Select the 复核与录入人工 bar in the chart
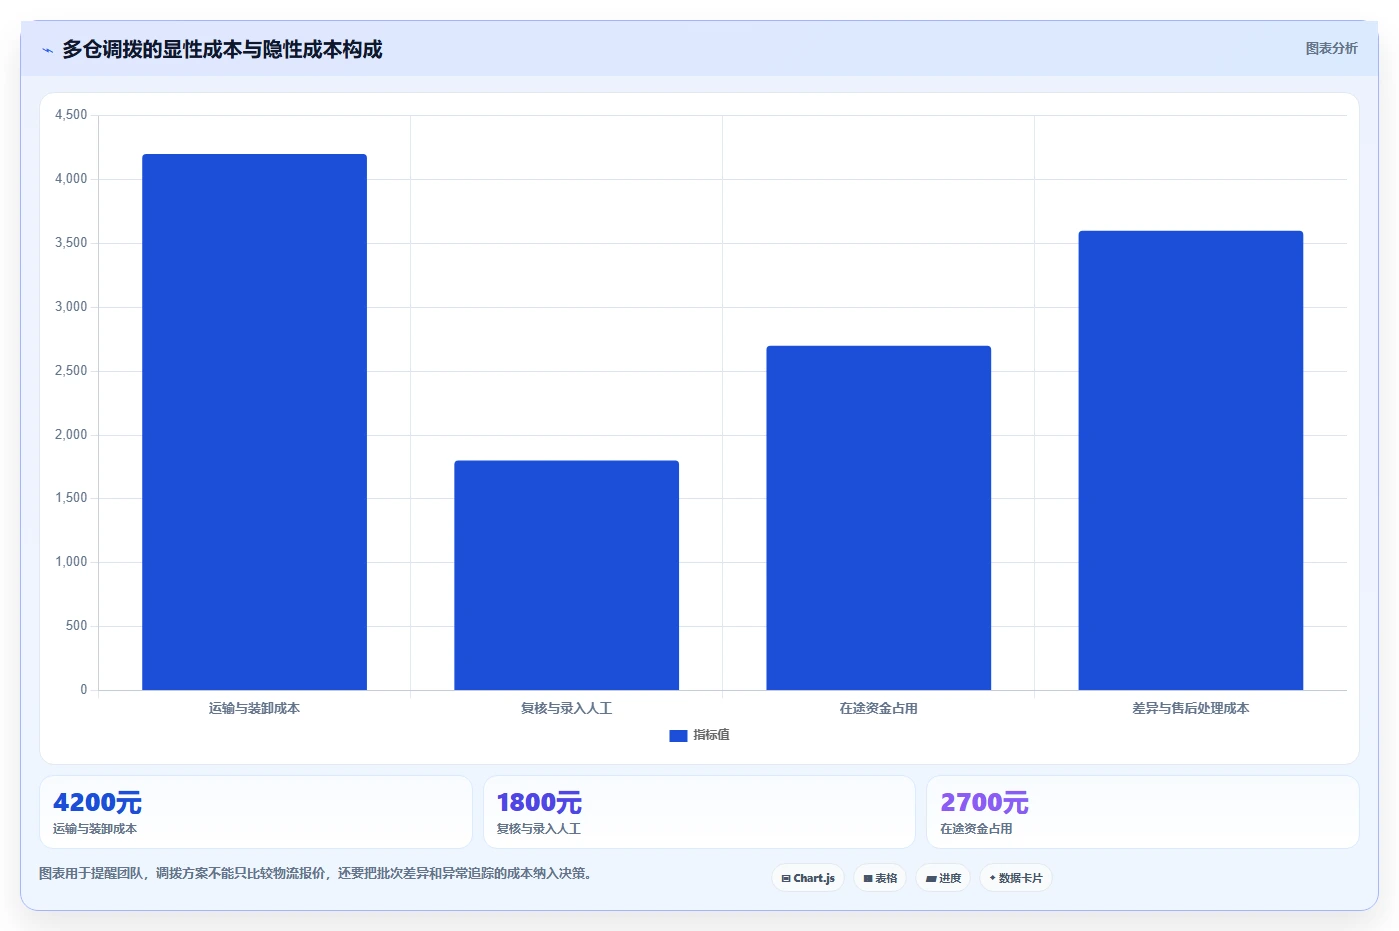 [x=566, y=575]
